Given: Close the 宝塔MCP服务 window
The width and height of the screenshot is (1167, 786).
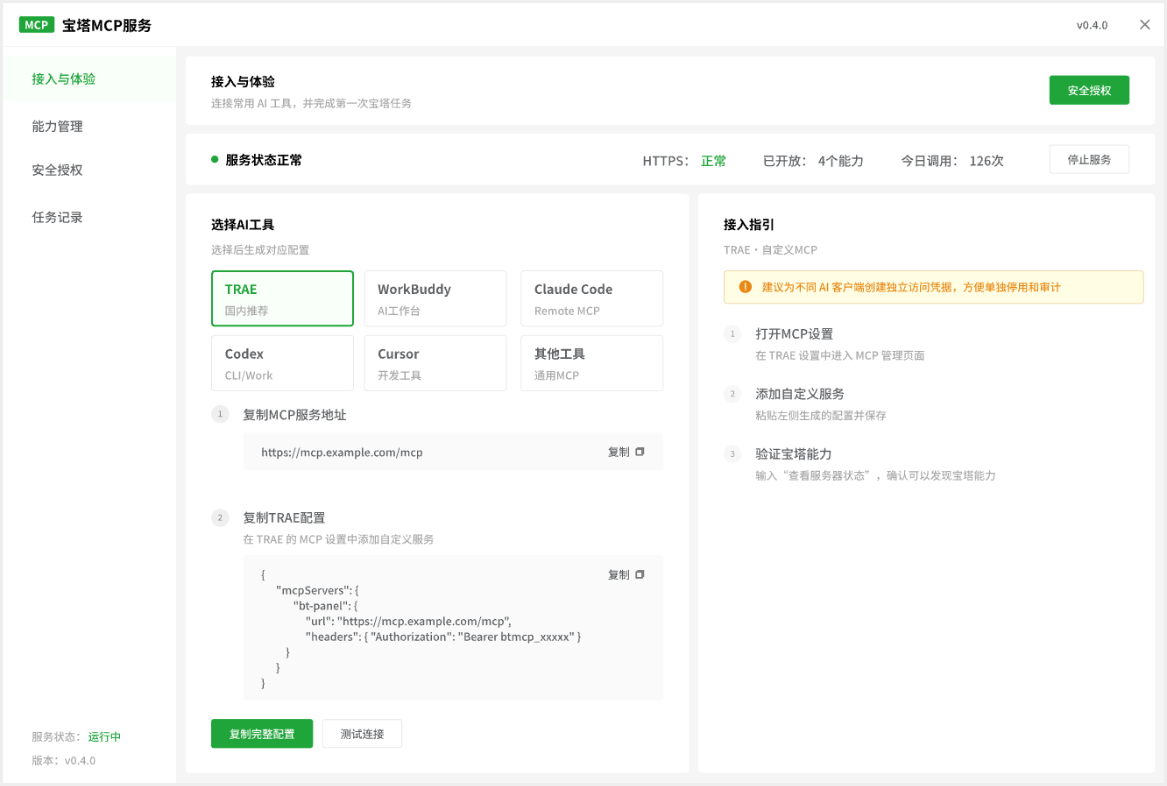Looking at the screenshot, I should [1145, 25].
